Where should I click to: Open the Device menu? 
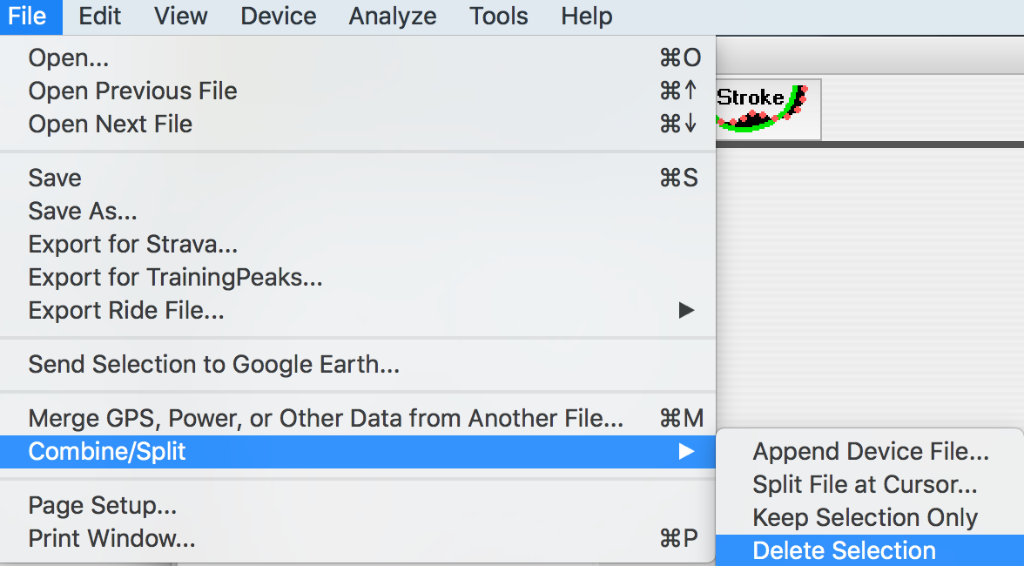point(278,16)
